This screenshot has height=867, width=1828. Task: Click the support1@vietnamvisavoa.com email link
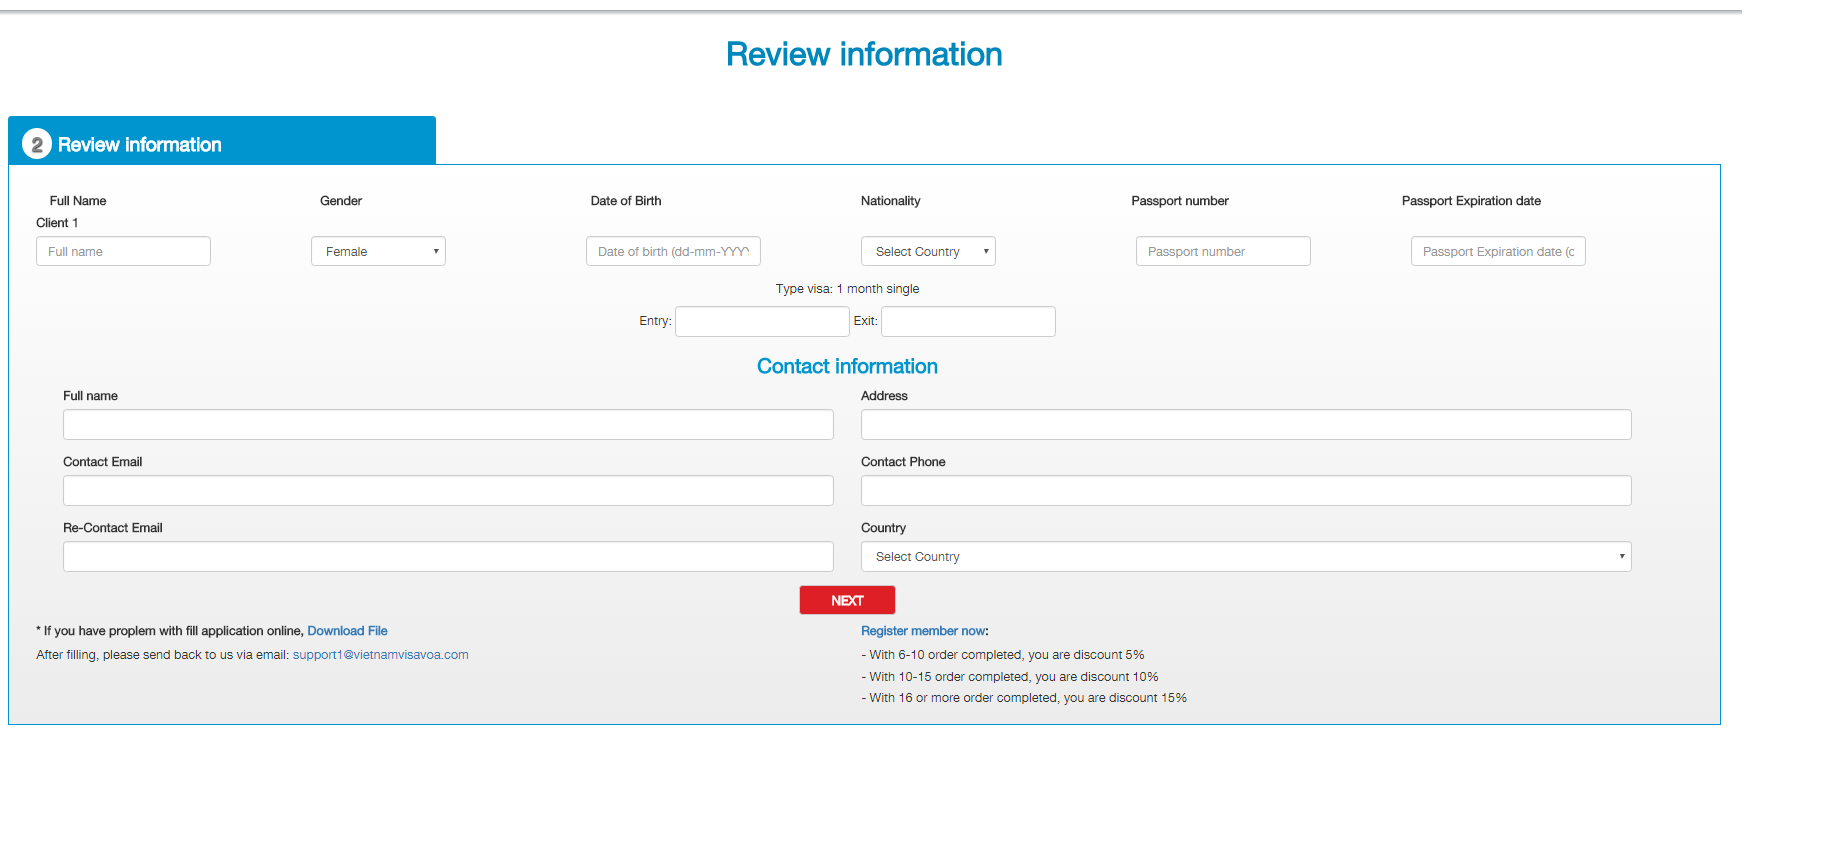380,655
